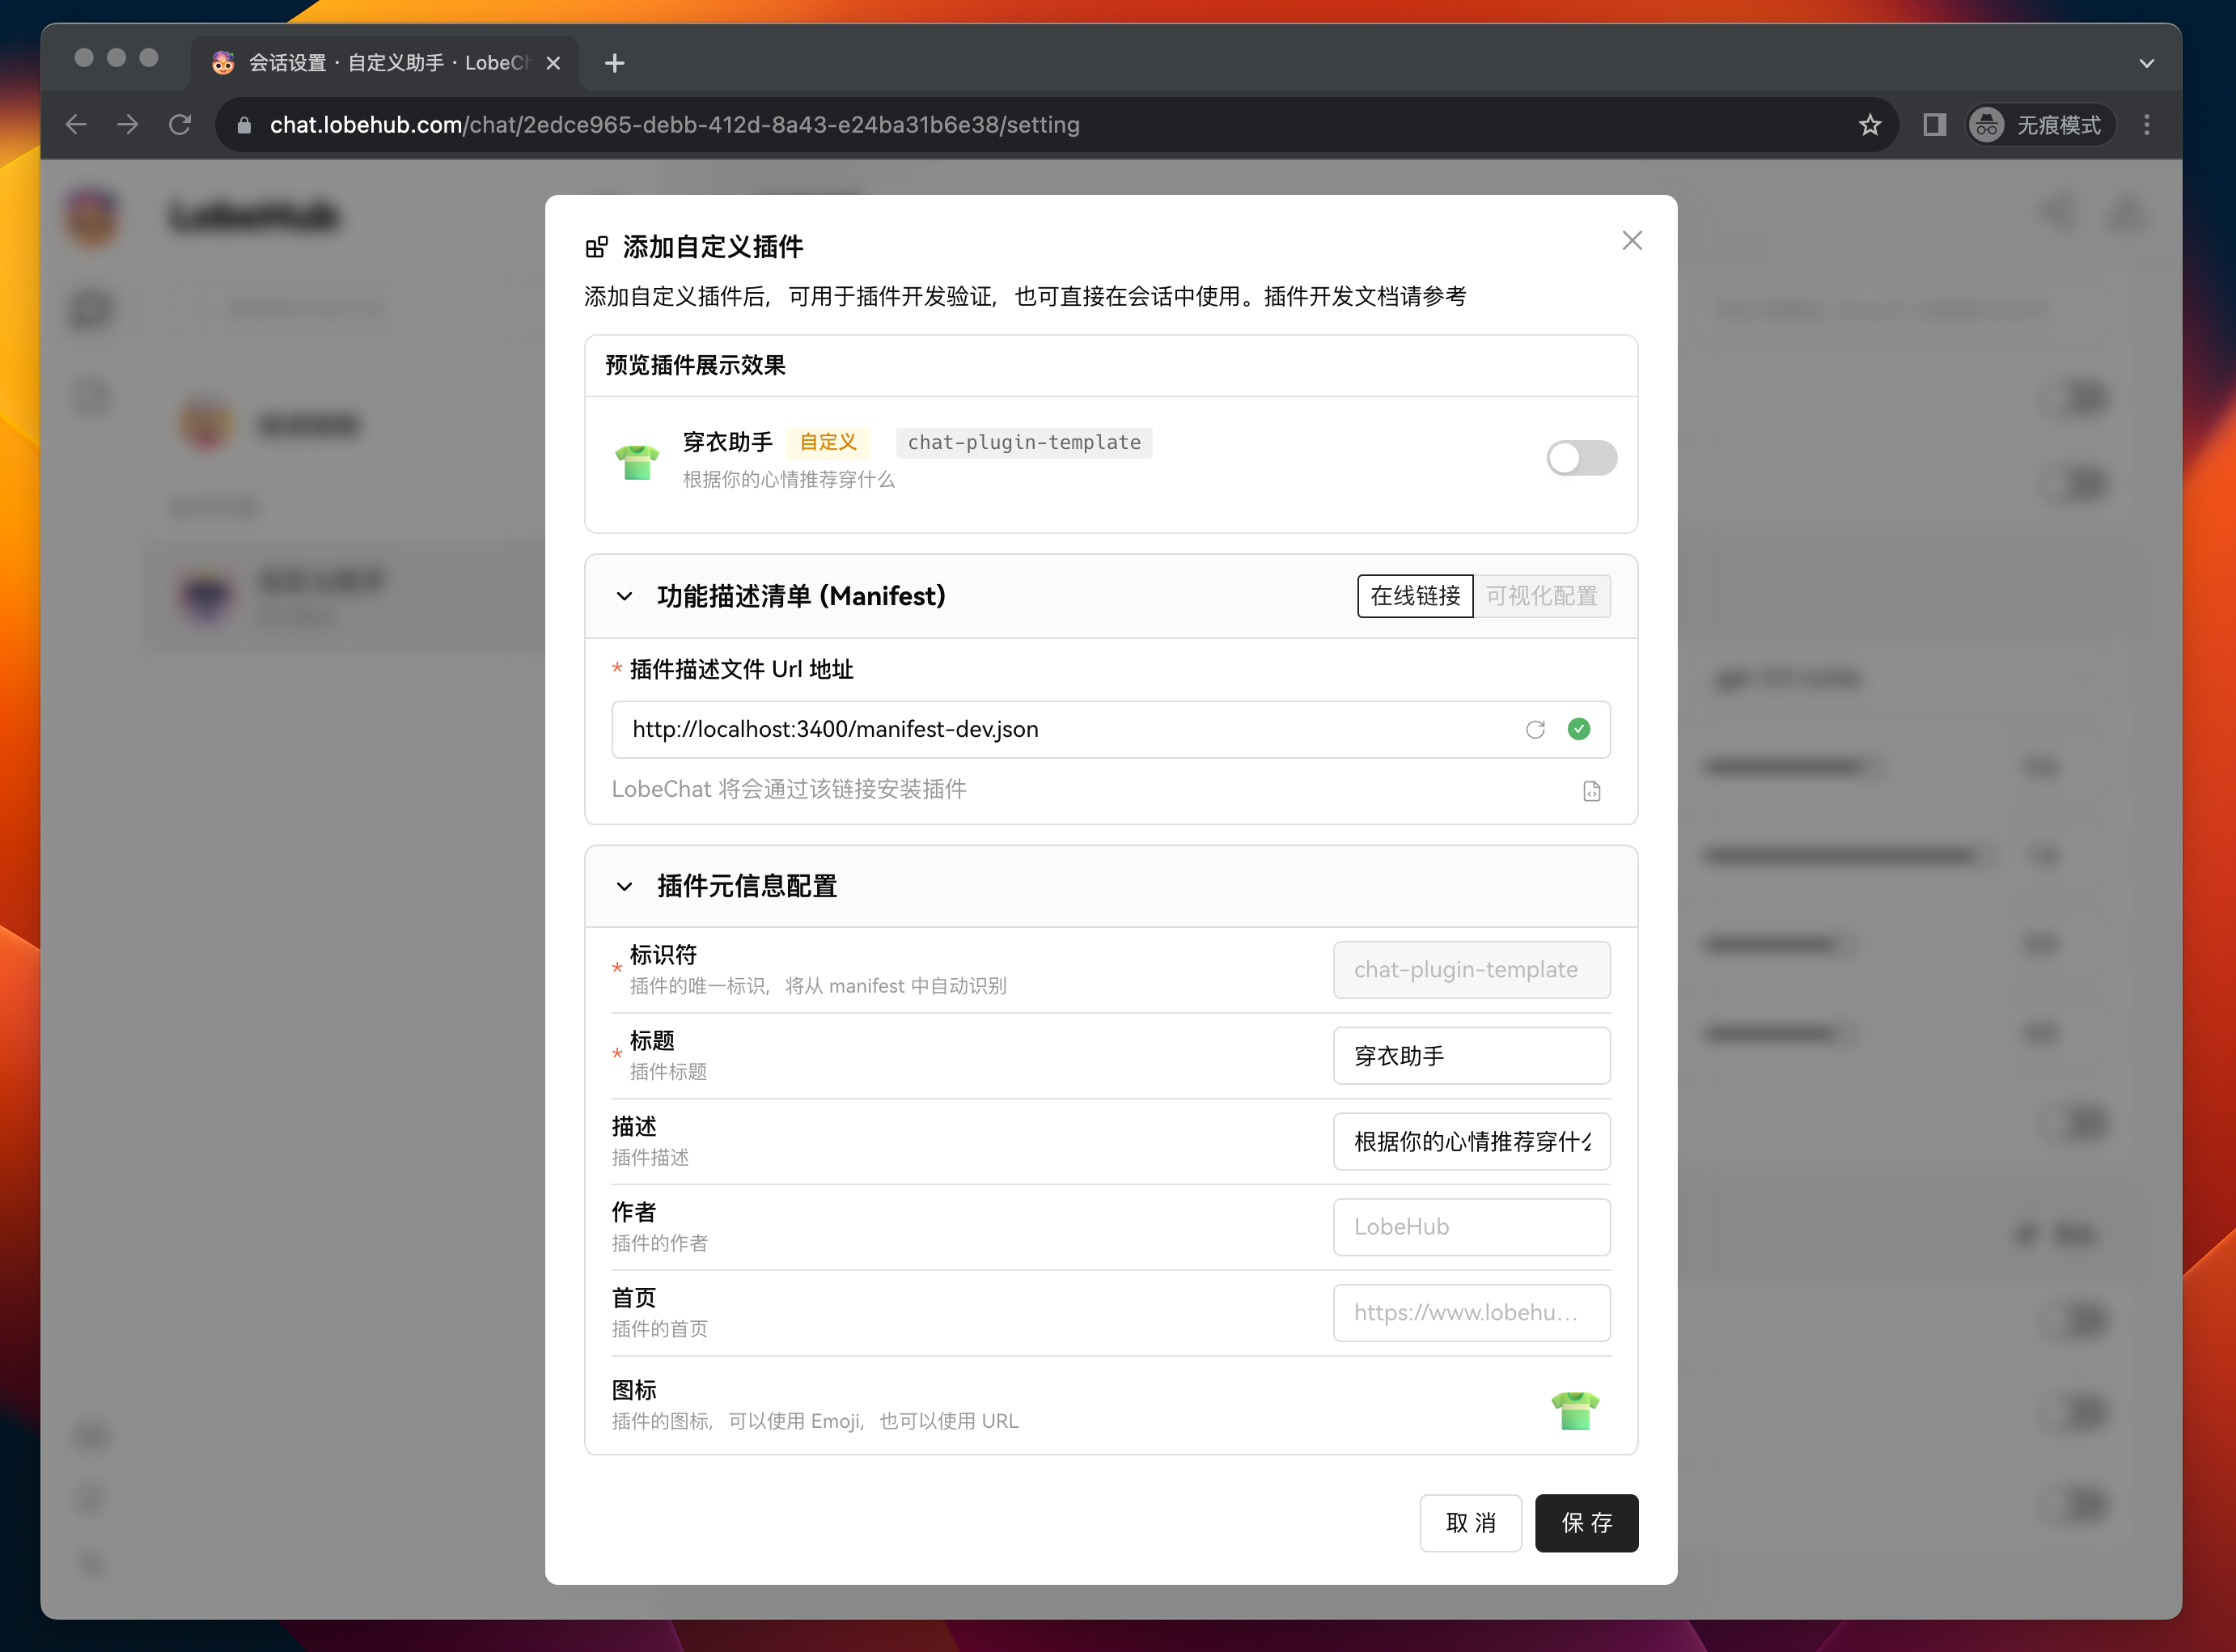Bookmark this page with star icon

pos(1869,124)
